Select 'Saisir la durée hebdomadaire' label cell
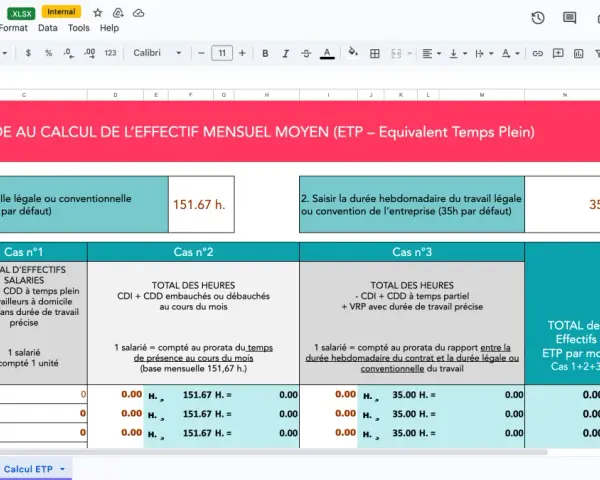The image size is (600, 480). click(x=412, y=204)
